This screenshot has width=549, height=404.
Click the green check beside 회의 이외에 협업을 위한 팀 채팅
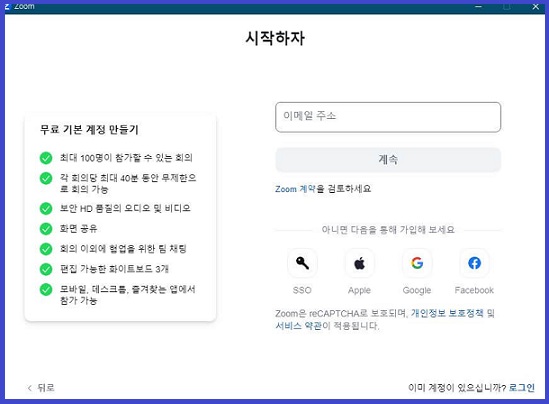(46, 249)
